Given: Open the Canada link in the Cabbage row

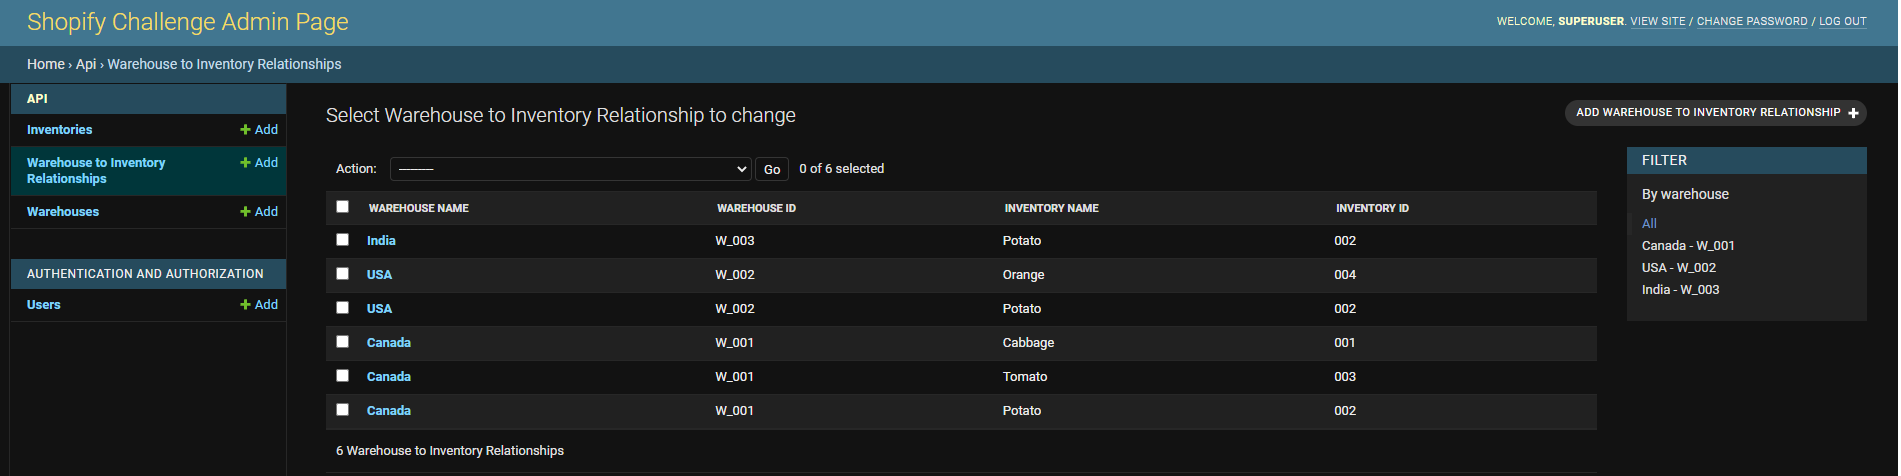Looking at the screenshot, I should point(389,343).
